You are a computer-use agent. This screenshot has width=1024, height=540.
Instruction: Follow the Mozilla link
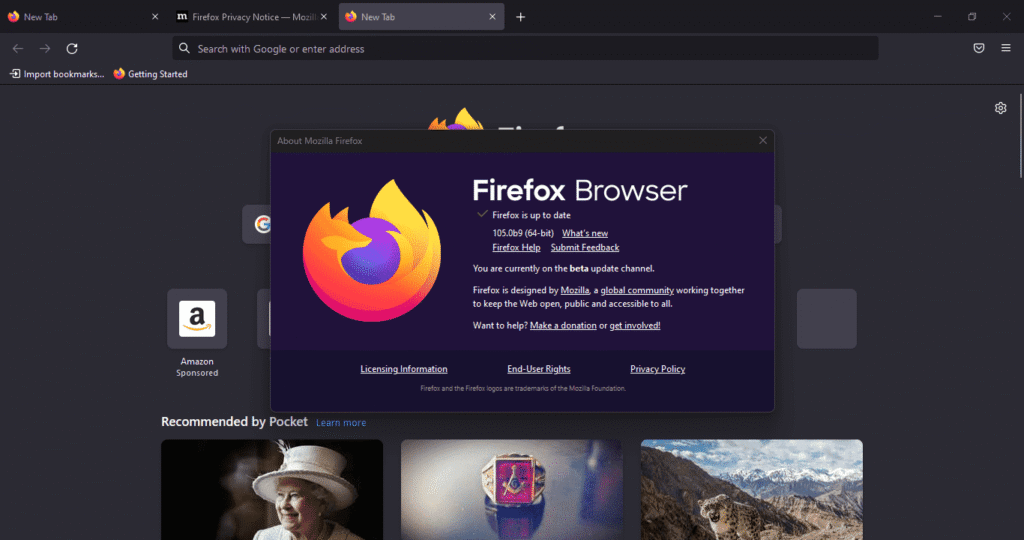pos(575,290)
